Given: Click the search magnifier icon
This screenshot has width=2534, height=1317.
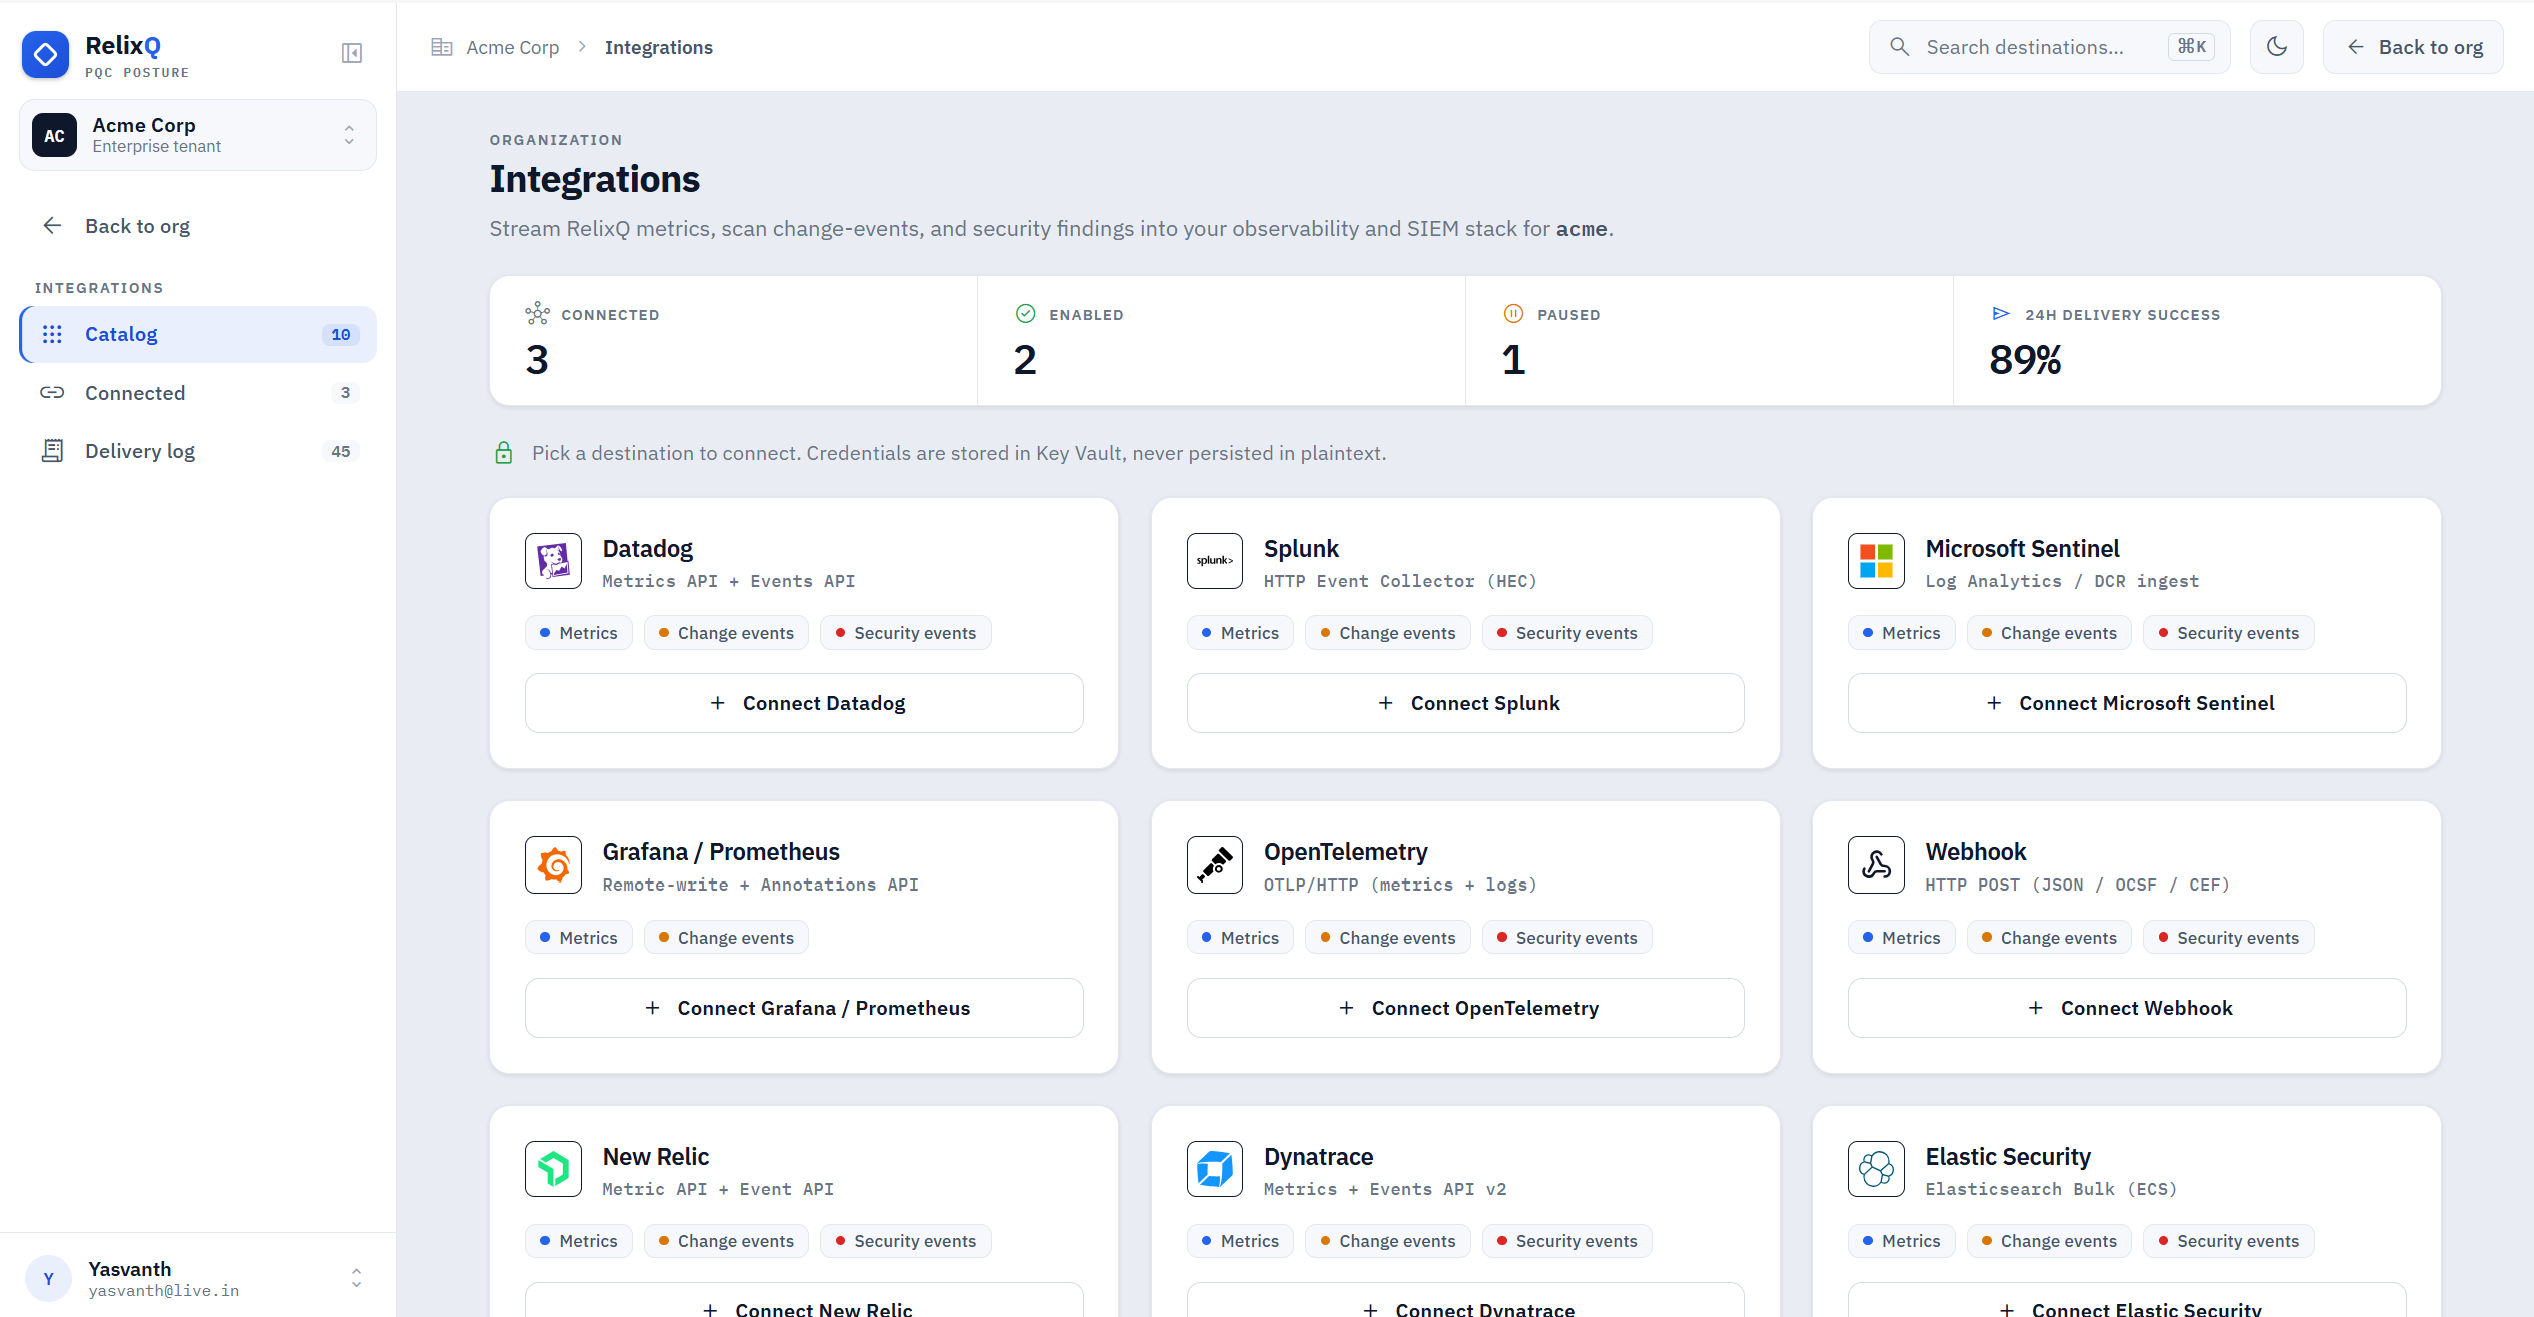Looking at the screenshot, I should (1899, 47).
